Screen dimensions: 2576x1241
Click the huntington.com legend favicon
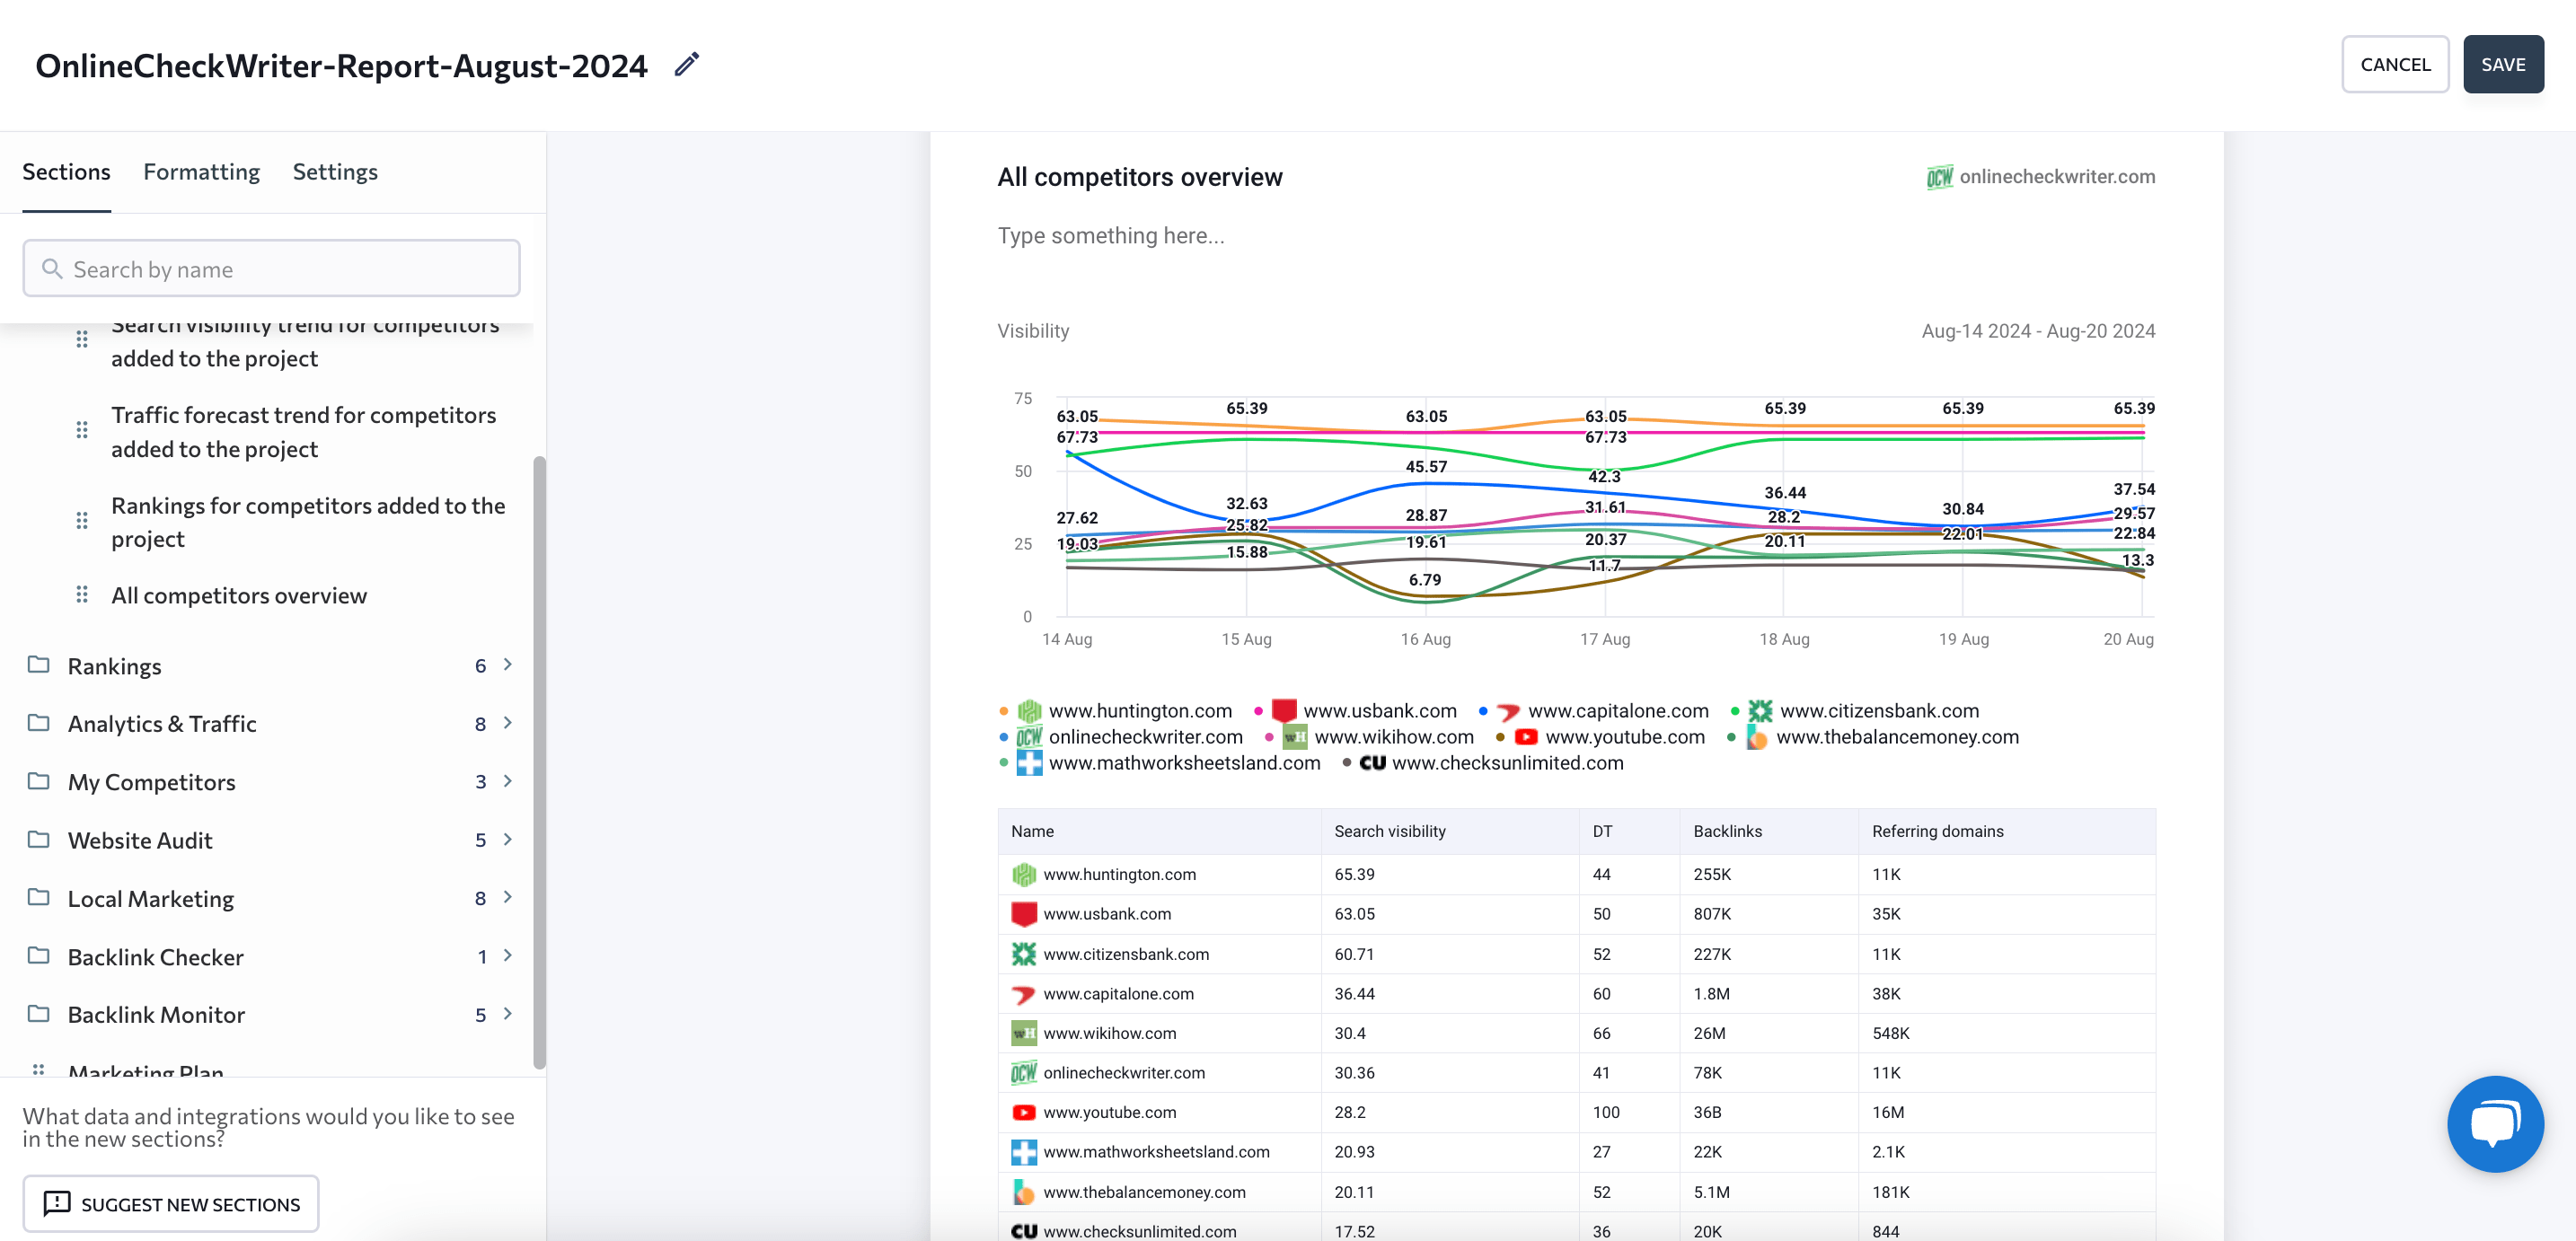1029,711
